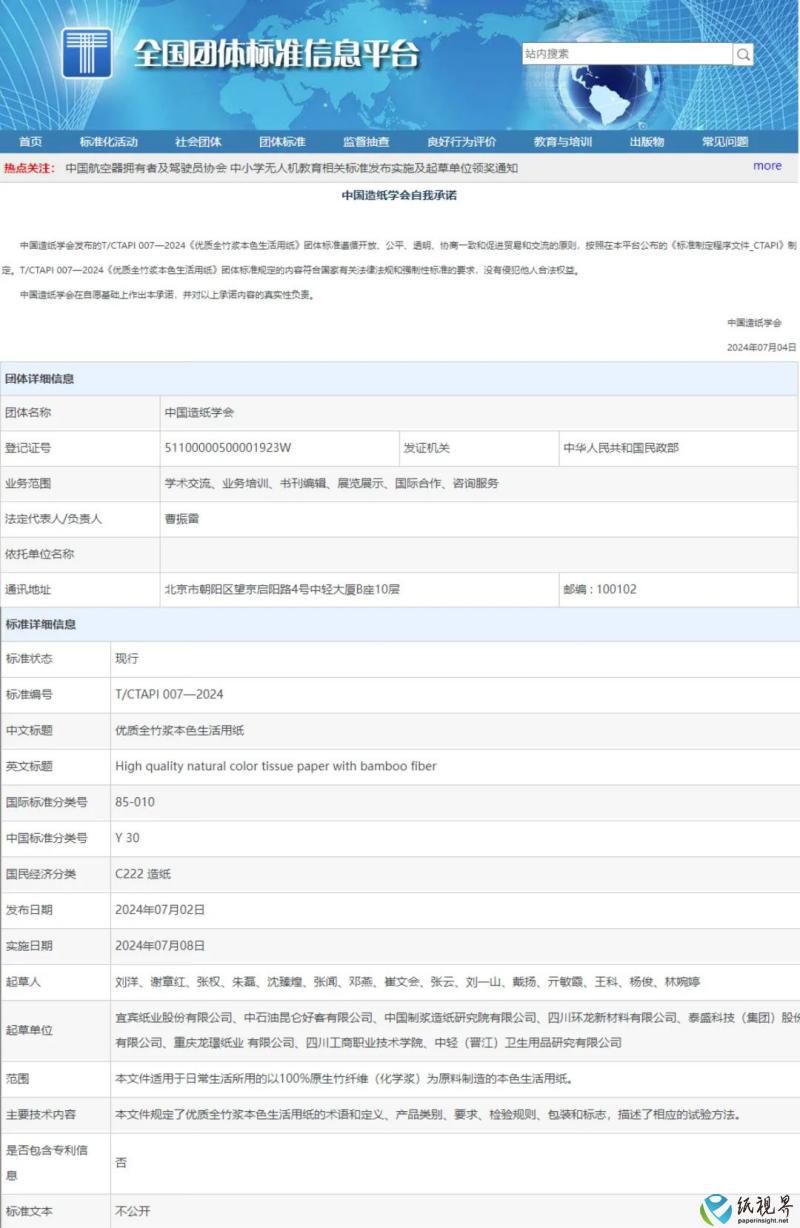Select Chinese title 优质全竹浆本色生活用纸 in table

tap(180, 730)
